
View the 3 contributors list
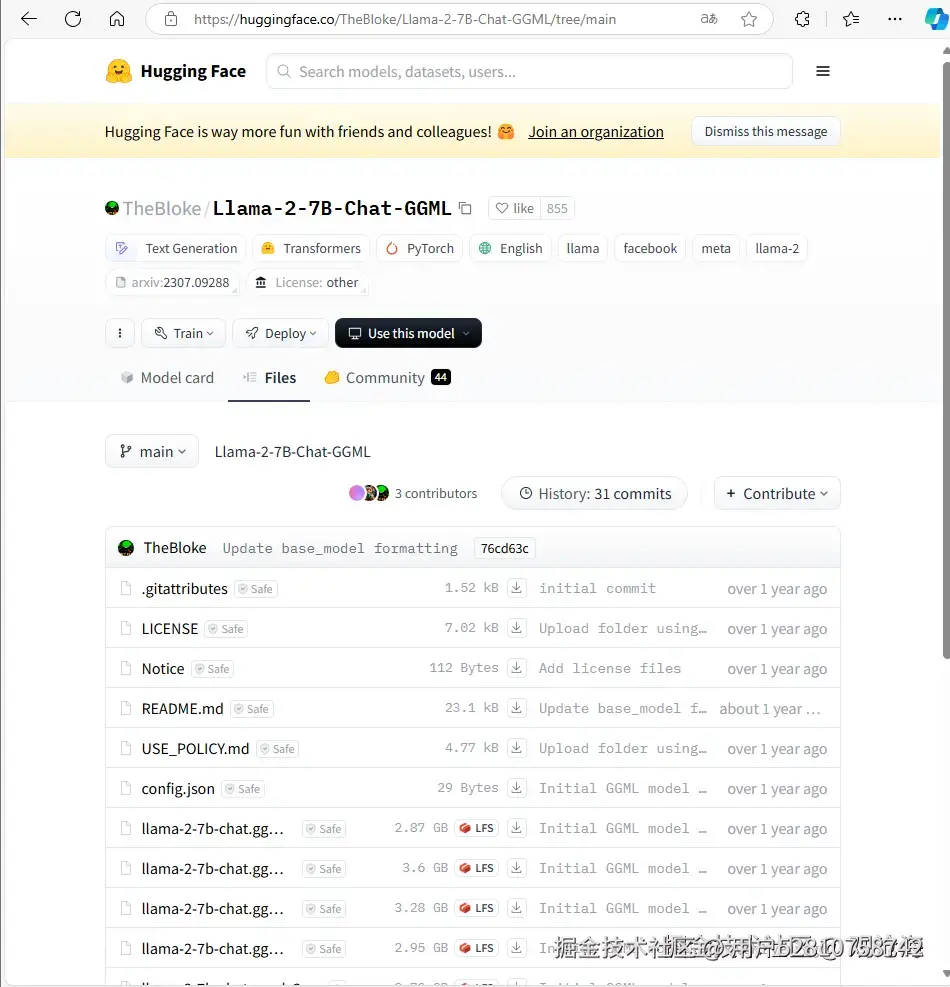(x=413, y=493)
